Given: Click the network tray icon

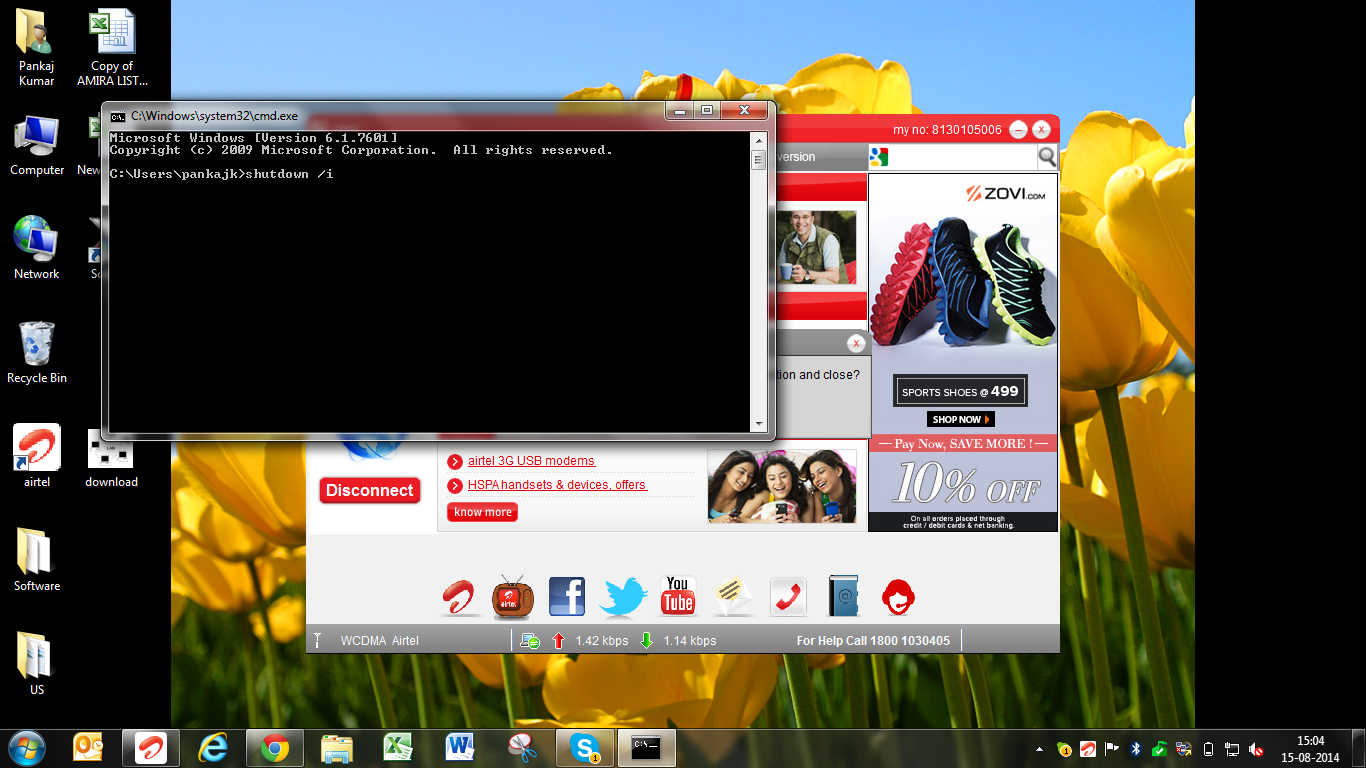Looking at the screenshot, I should pos(1232,749).
